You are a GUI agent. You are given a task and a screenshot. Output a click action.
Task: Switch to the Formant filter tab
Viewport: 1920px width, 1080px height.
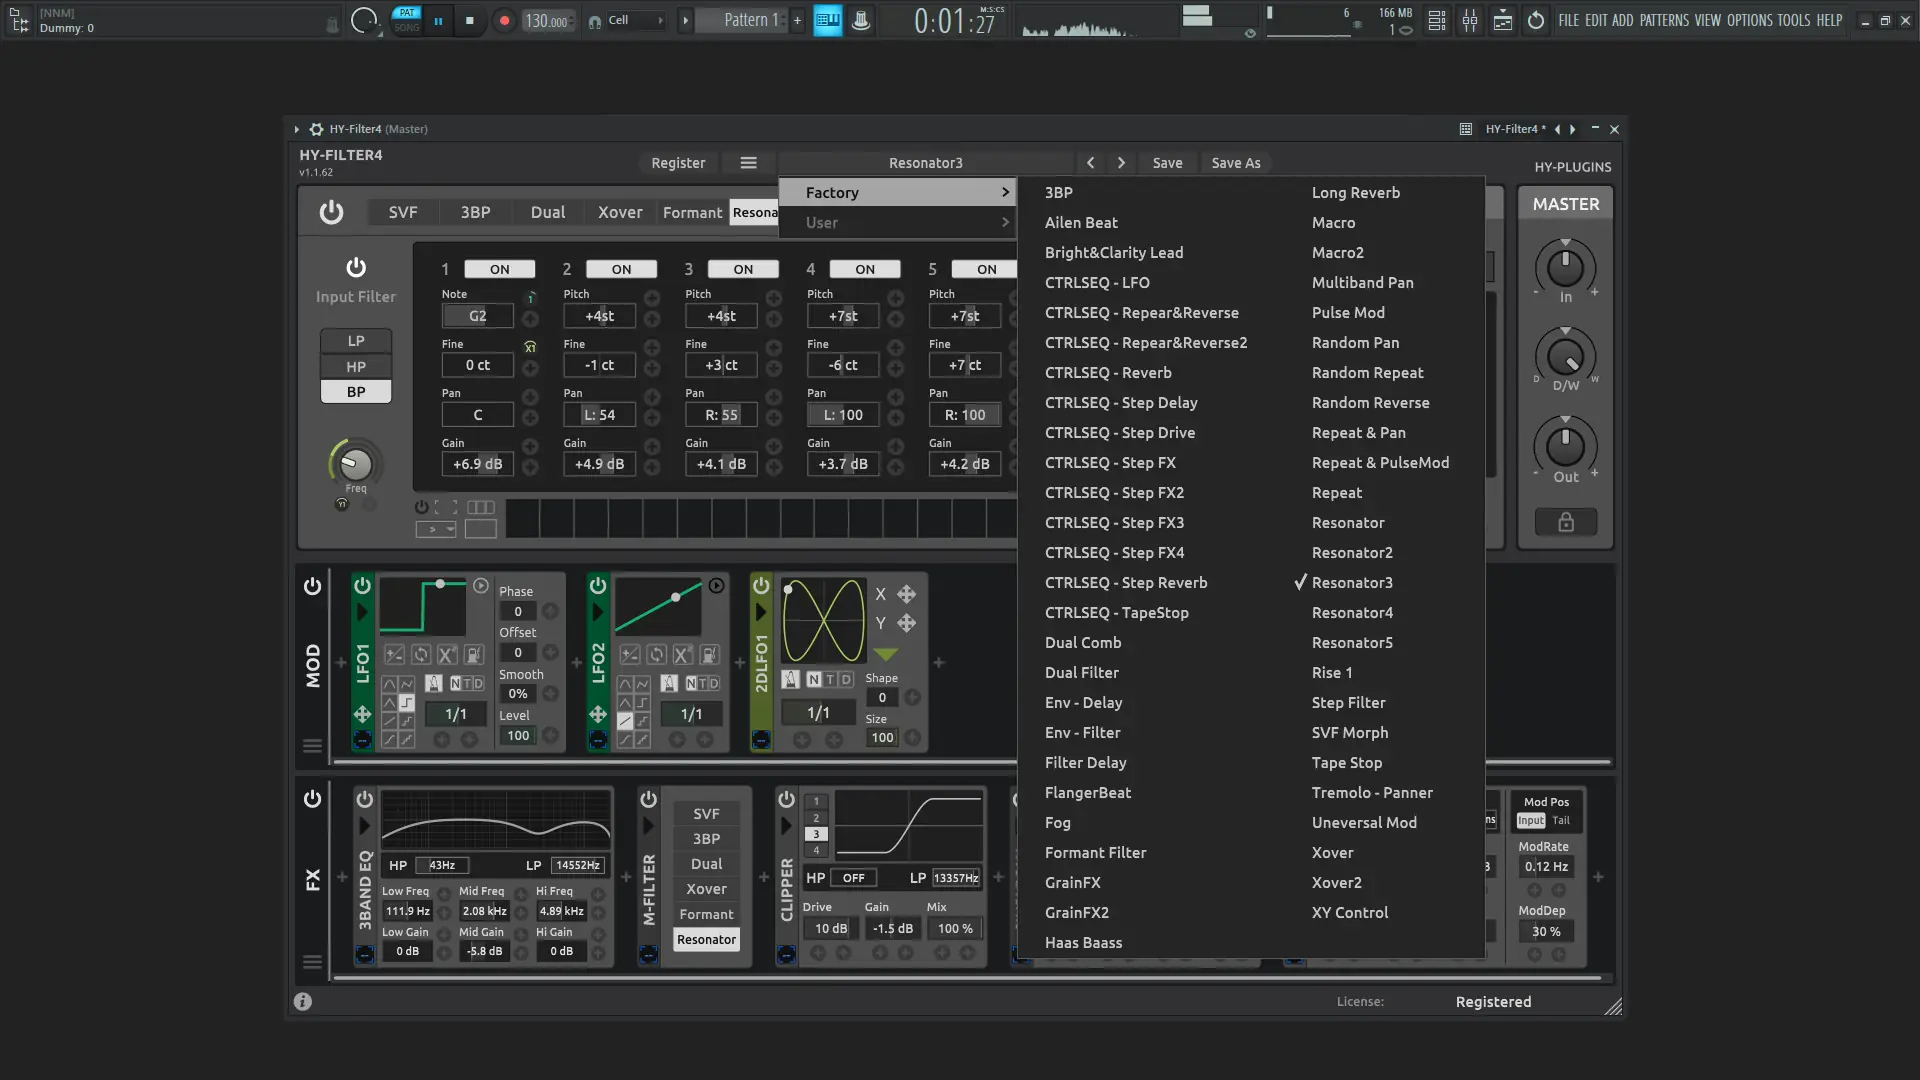coord(692,212)
